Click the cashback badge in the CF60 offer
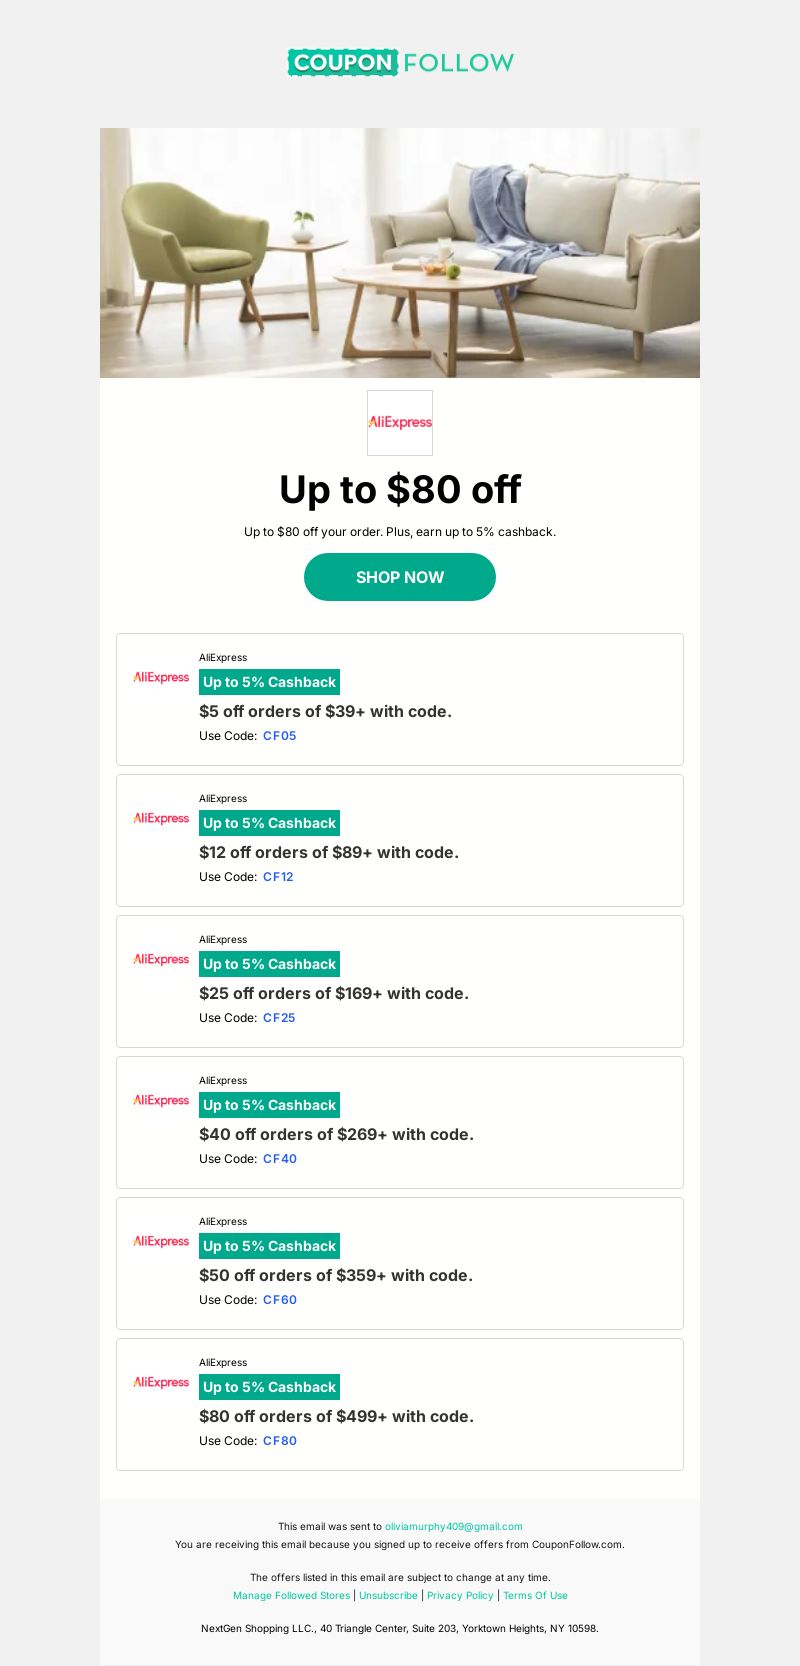 270,1246
